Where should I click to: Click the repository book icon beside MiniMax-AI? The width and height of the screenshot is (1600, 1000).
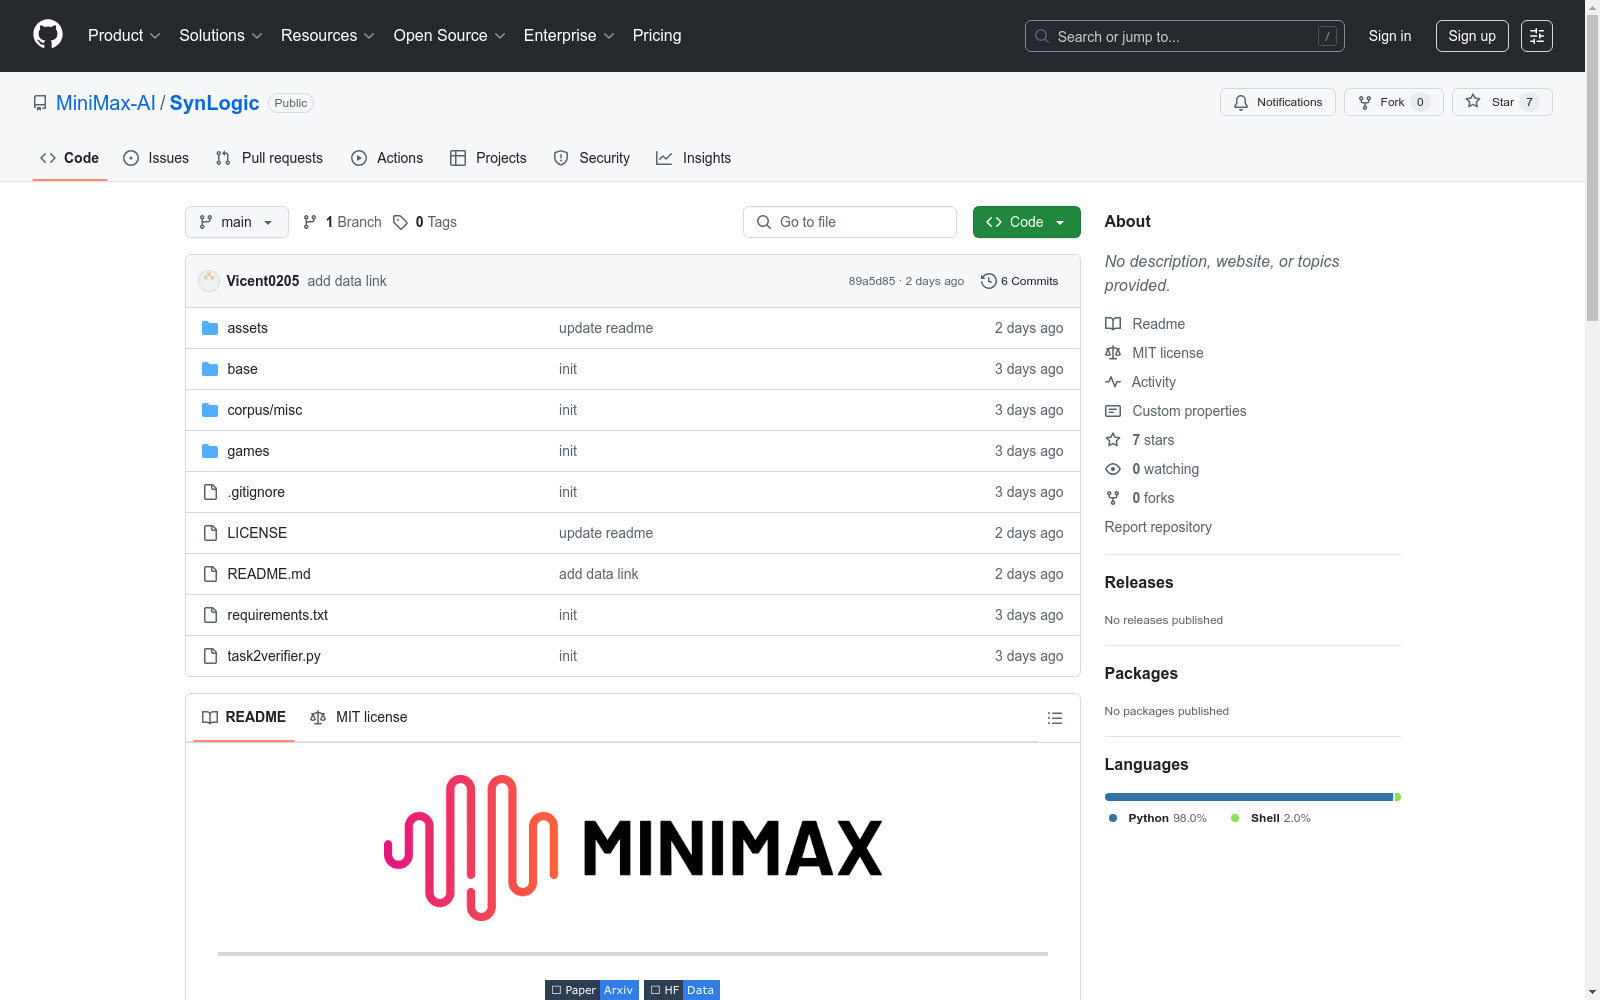tap(40, 103)
